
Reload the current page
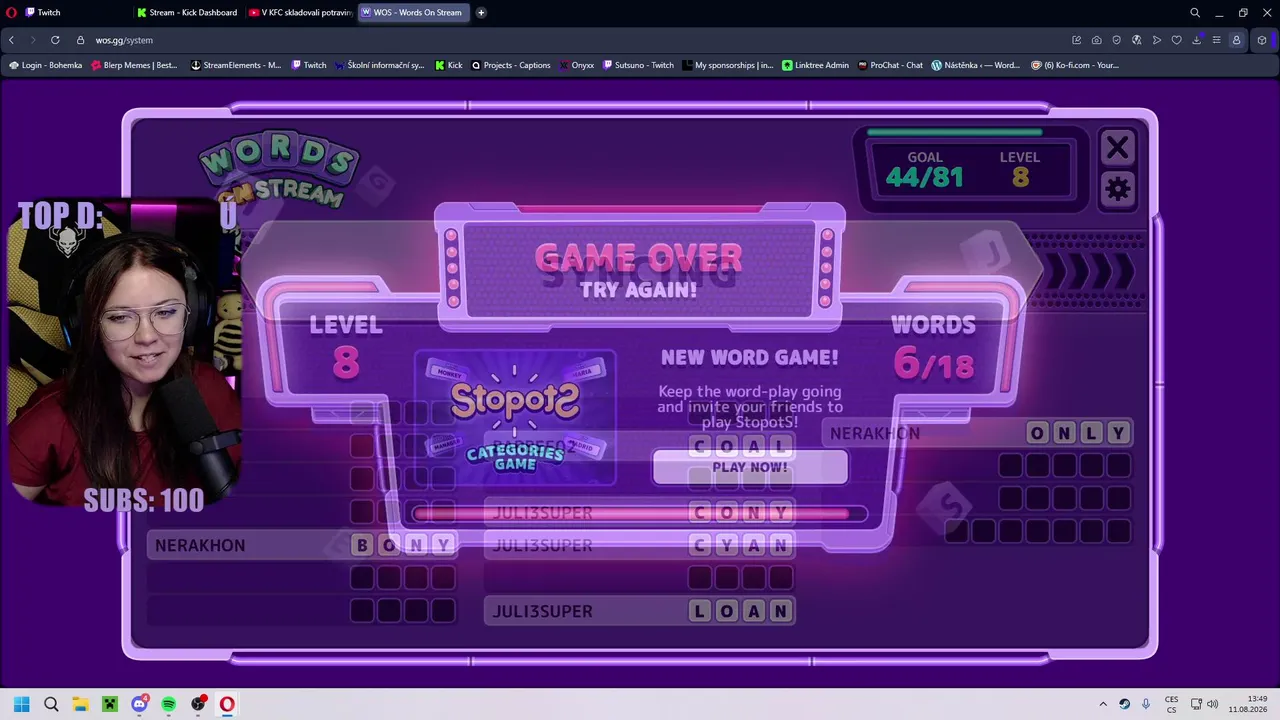(x=54, y=40)
